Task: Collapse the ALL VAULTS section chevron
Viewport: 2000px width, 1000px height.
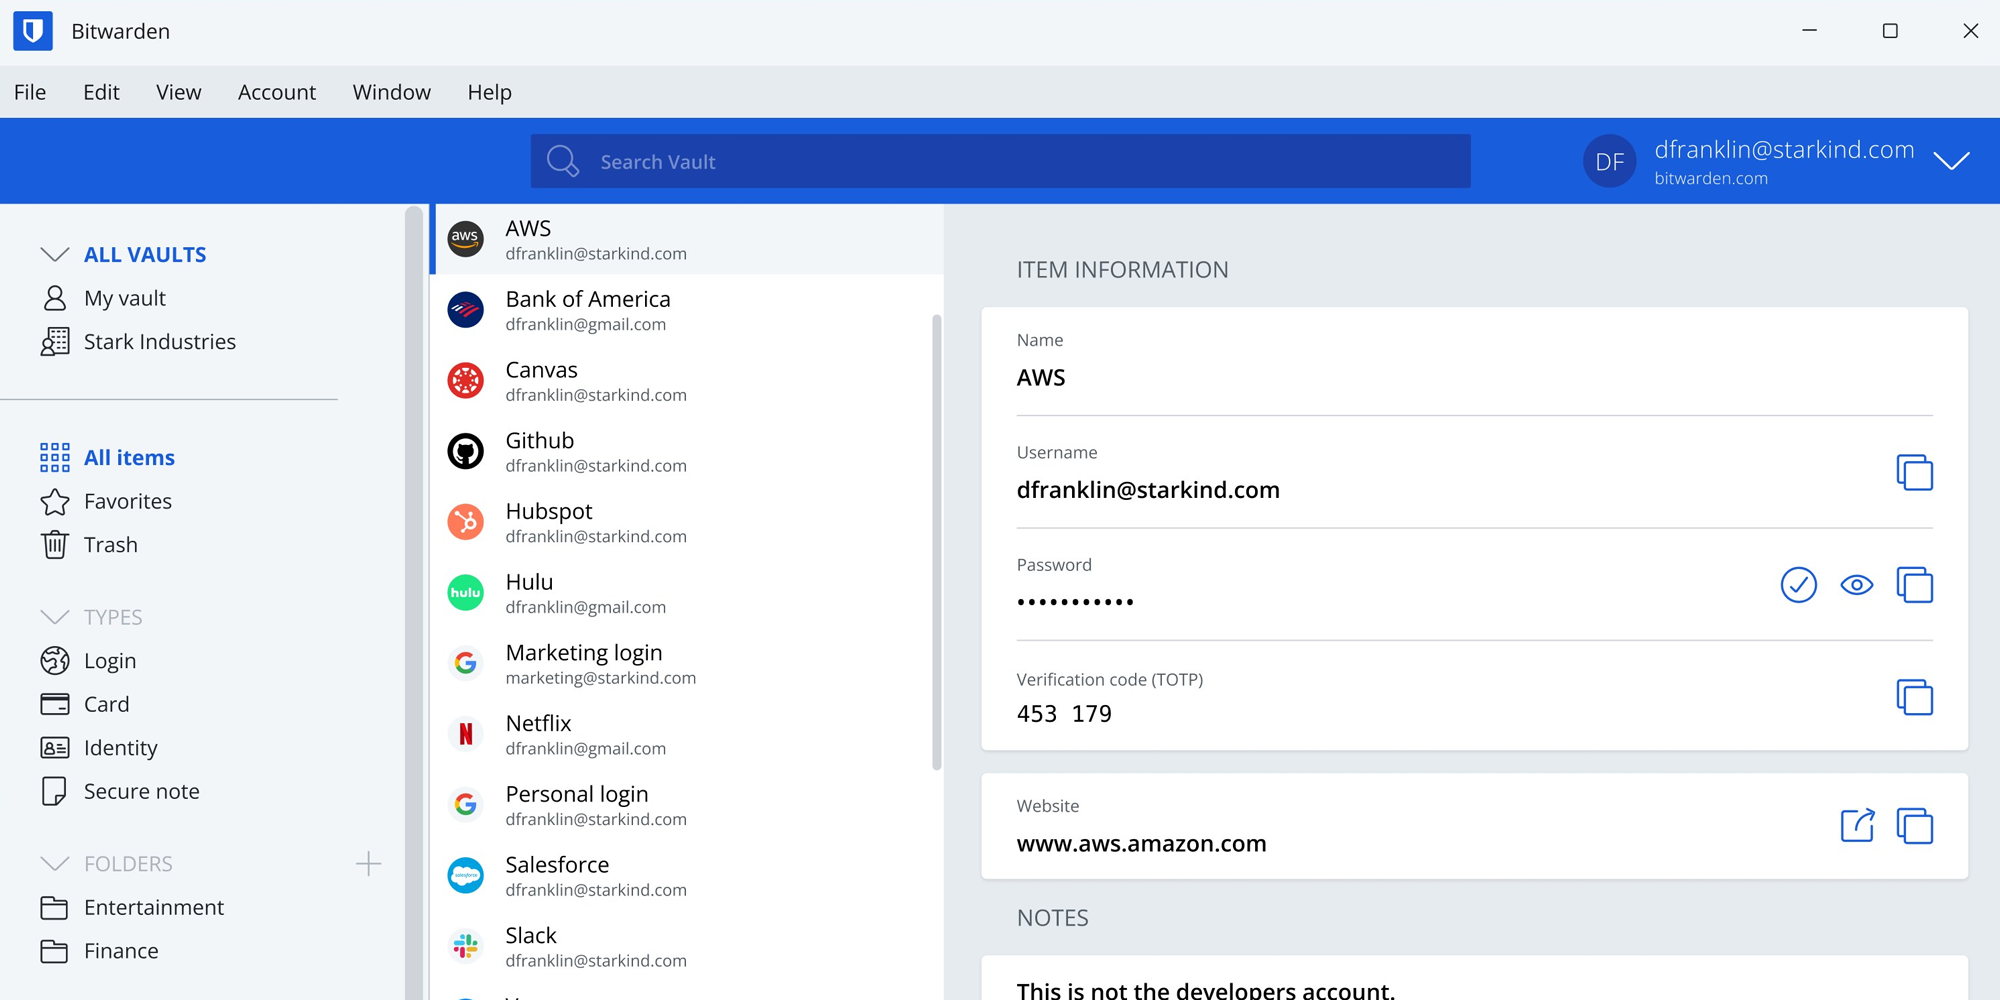Action: point(55,254)
